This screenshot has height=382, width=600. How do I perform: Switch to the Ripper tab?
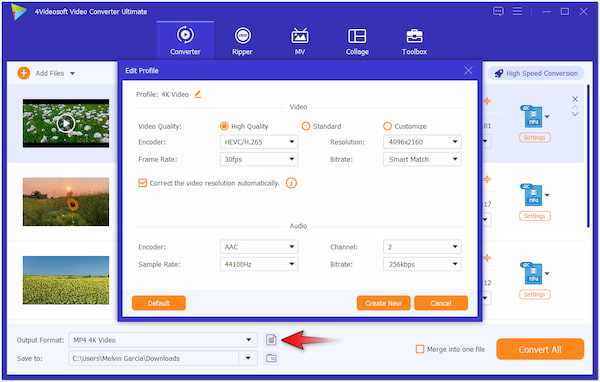(242, 41)
